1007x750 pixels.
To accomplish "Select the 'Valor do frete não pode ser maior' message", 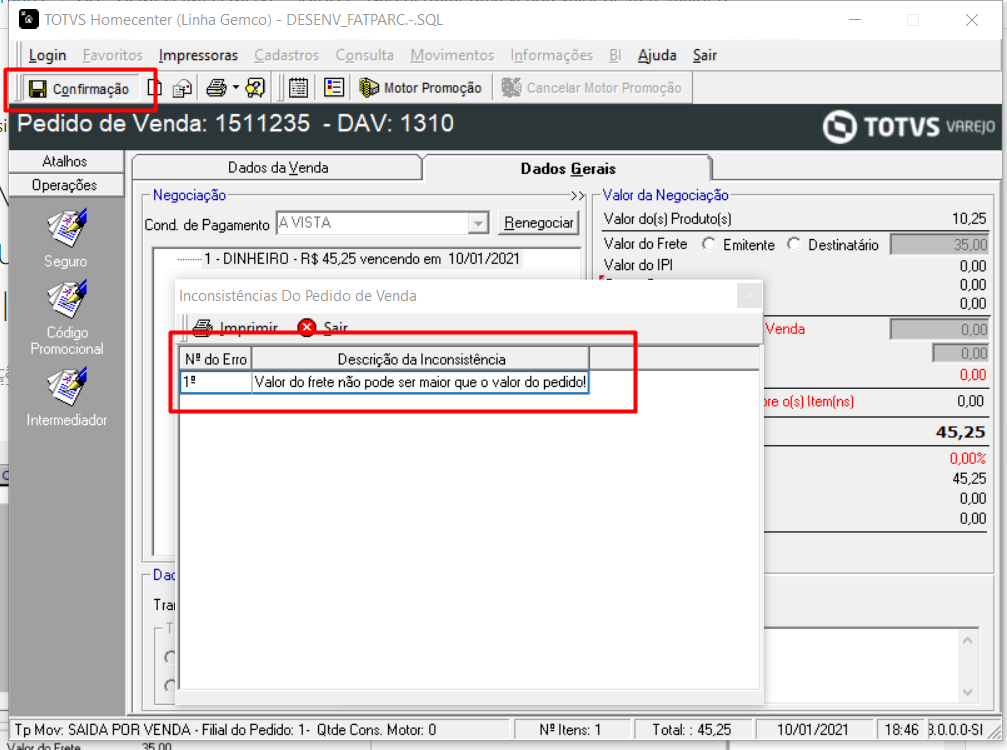I will [420, 382].
